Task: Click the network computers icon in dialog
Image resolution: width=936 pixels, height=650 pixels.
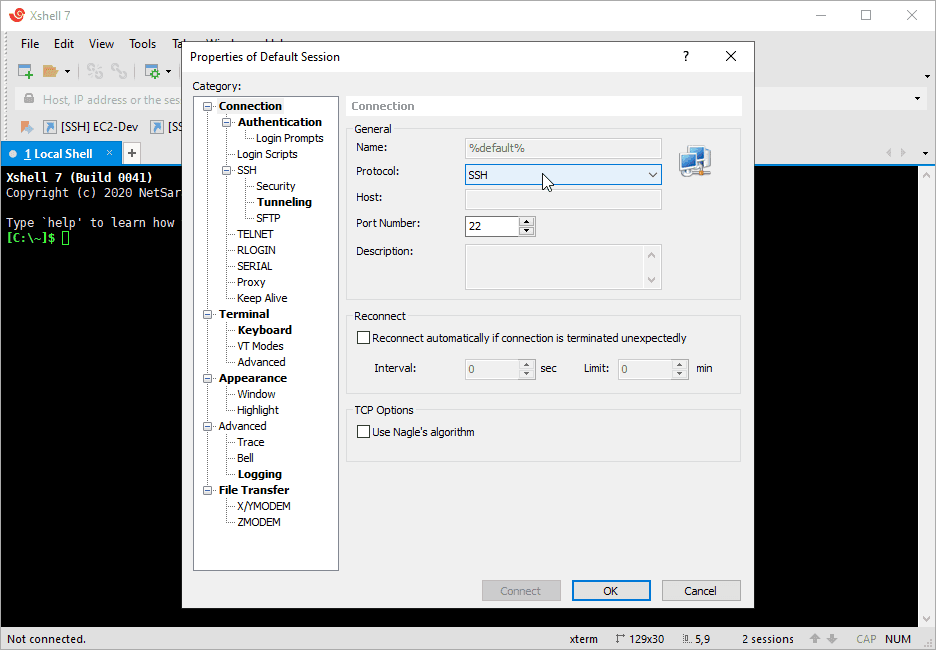Action: [694, 161]
